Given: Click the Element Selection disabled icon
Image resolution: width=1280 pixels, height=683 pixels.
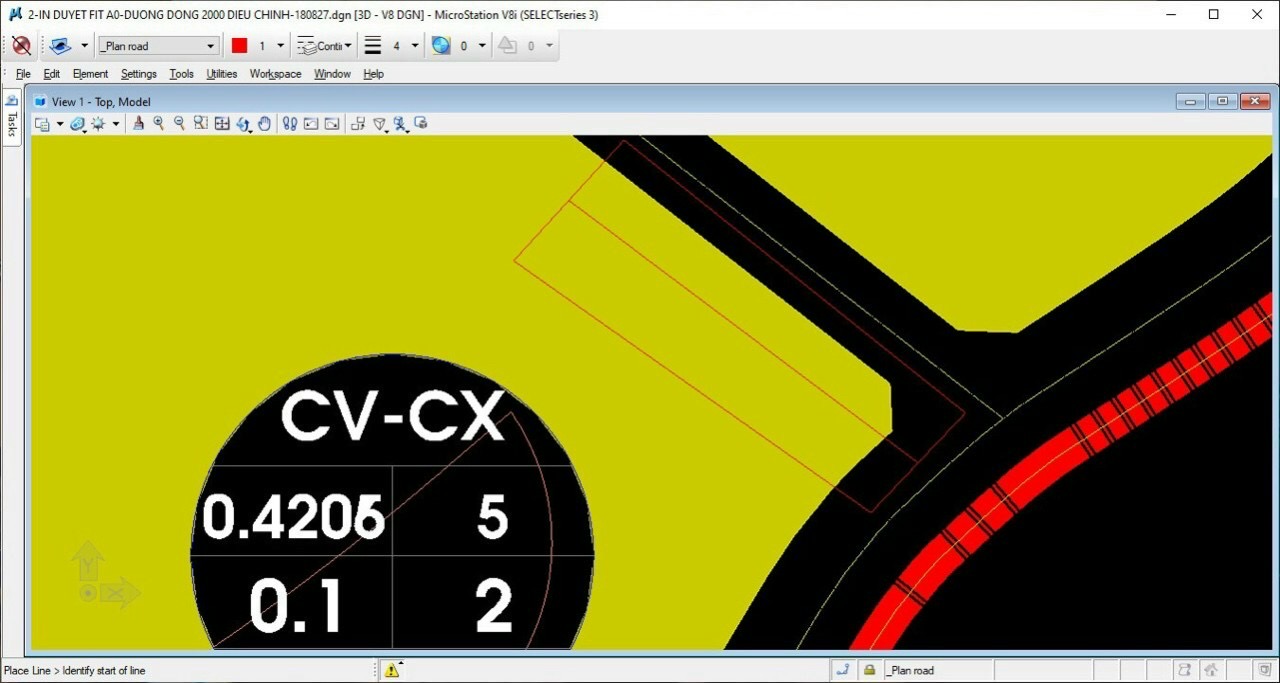Looking at the screenshot, I should pos(21,46).
